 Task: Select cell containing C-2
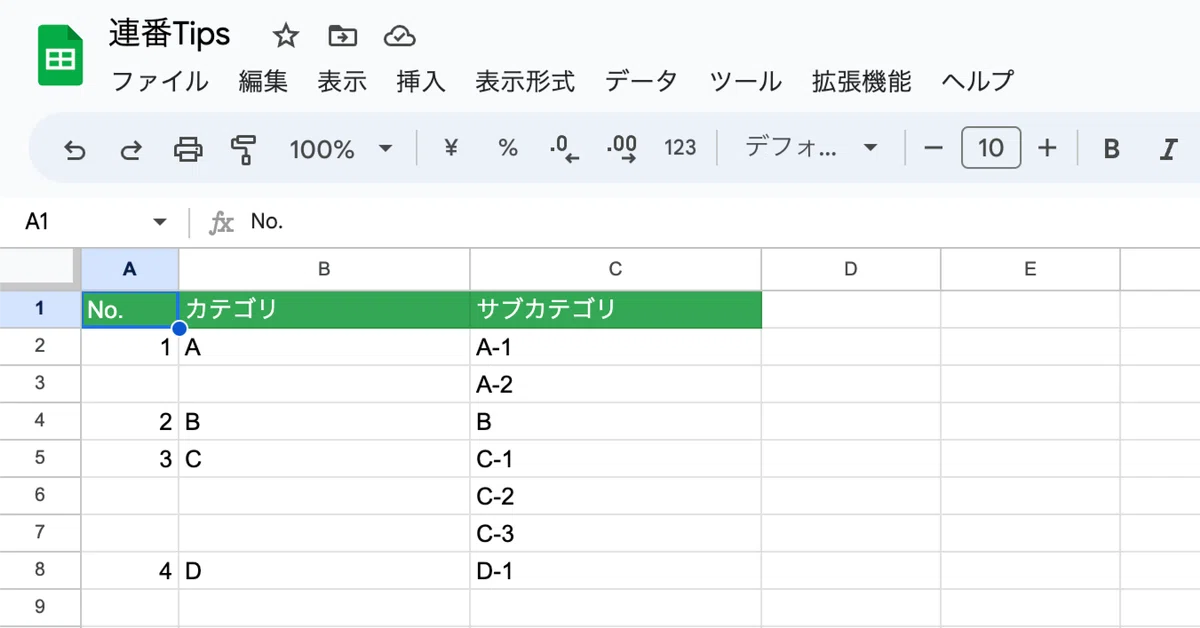coord(616,496)
